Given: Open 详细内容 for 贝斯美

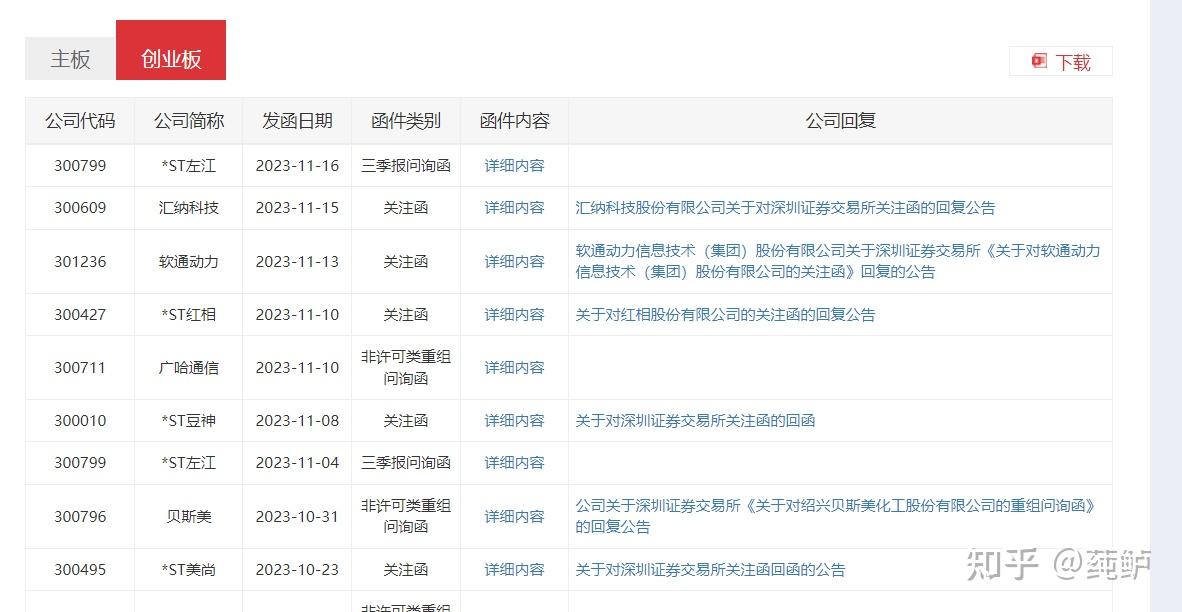Looking at the screenshot, I should point(514,517).
